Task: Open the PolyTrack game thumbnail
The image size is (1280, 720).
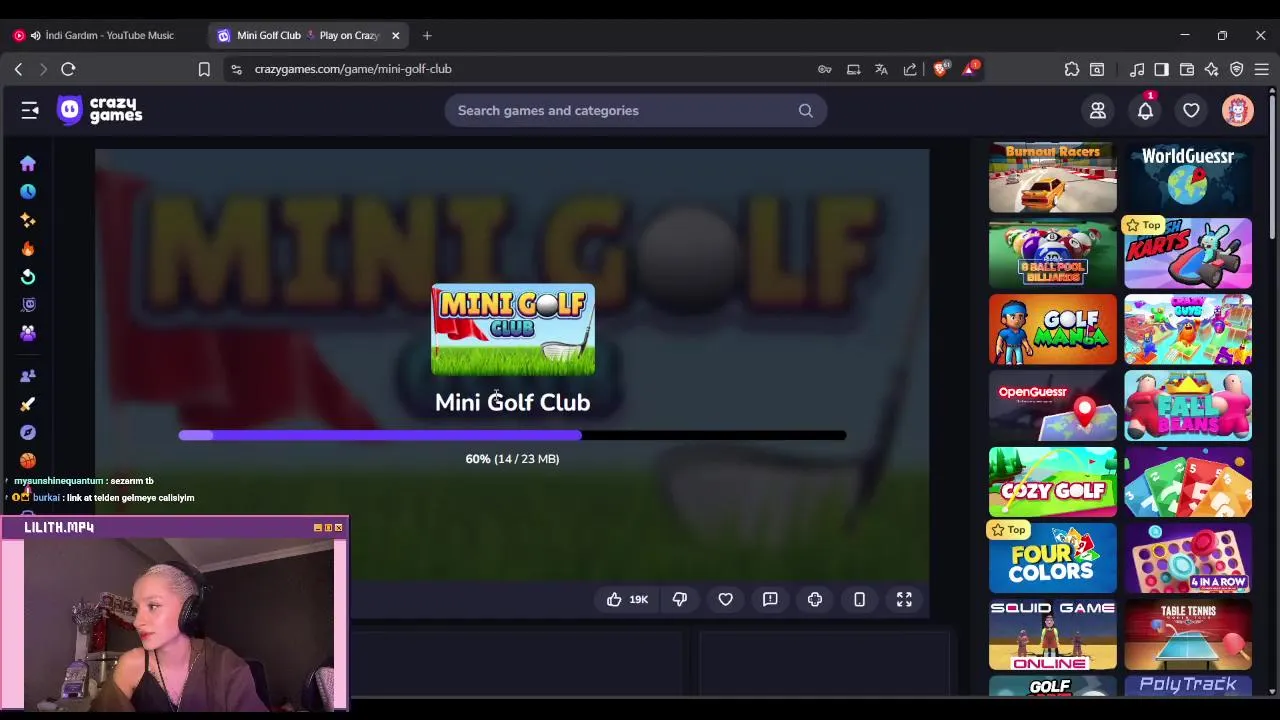Action: [1188, 685]
